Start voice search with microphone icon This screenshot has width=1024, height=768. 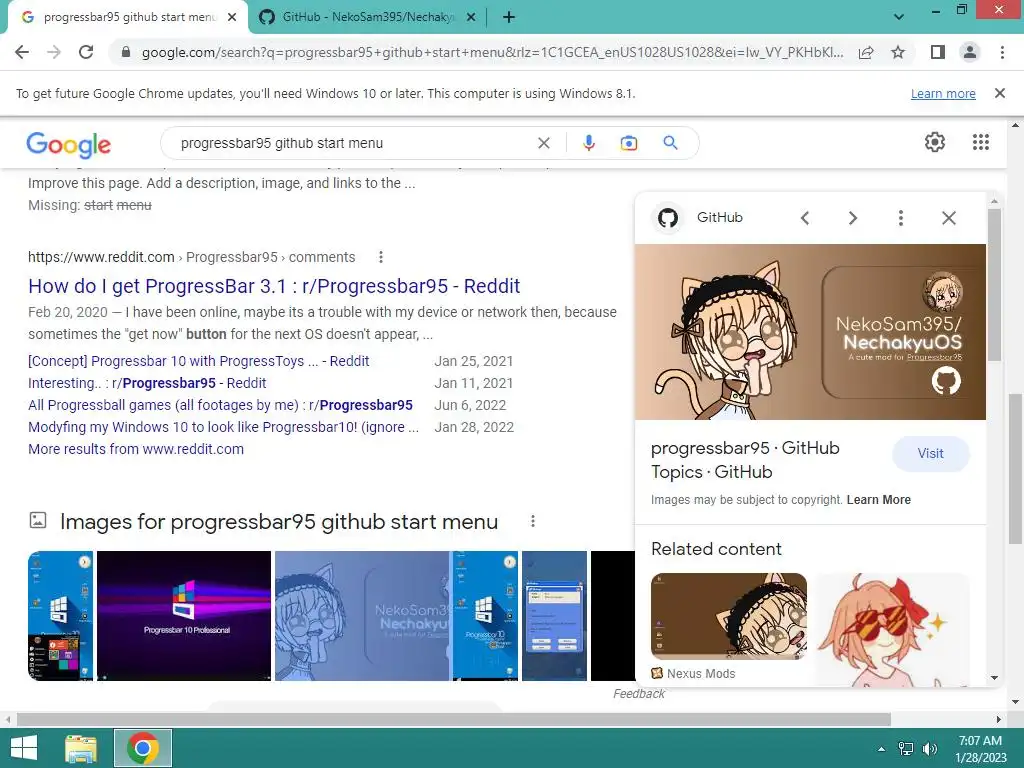(588, 143)
